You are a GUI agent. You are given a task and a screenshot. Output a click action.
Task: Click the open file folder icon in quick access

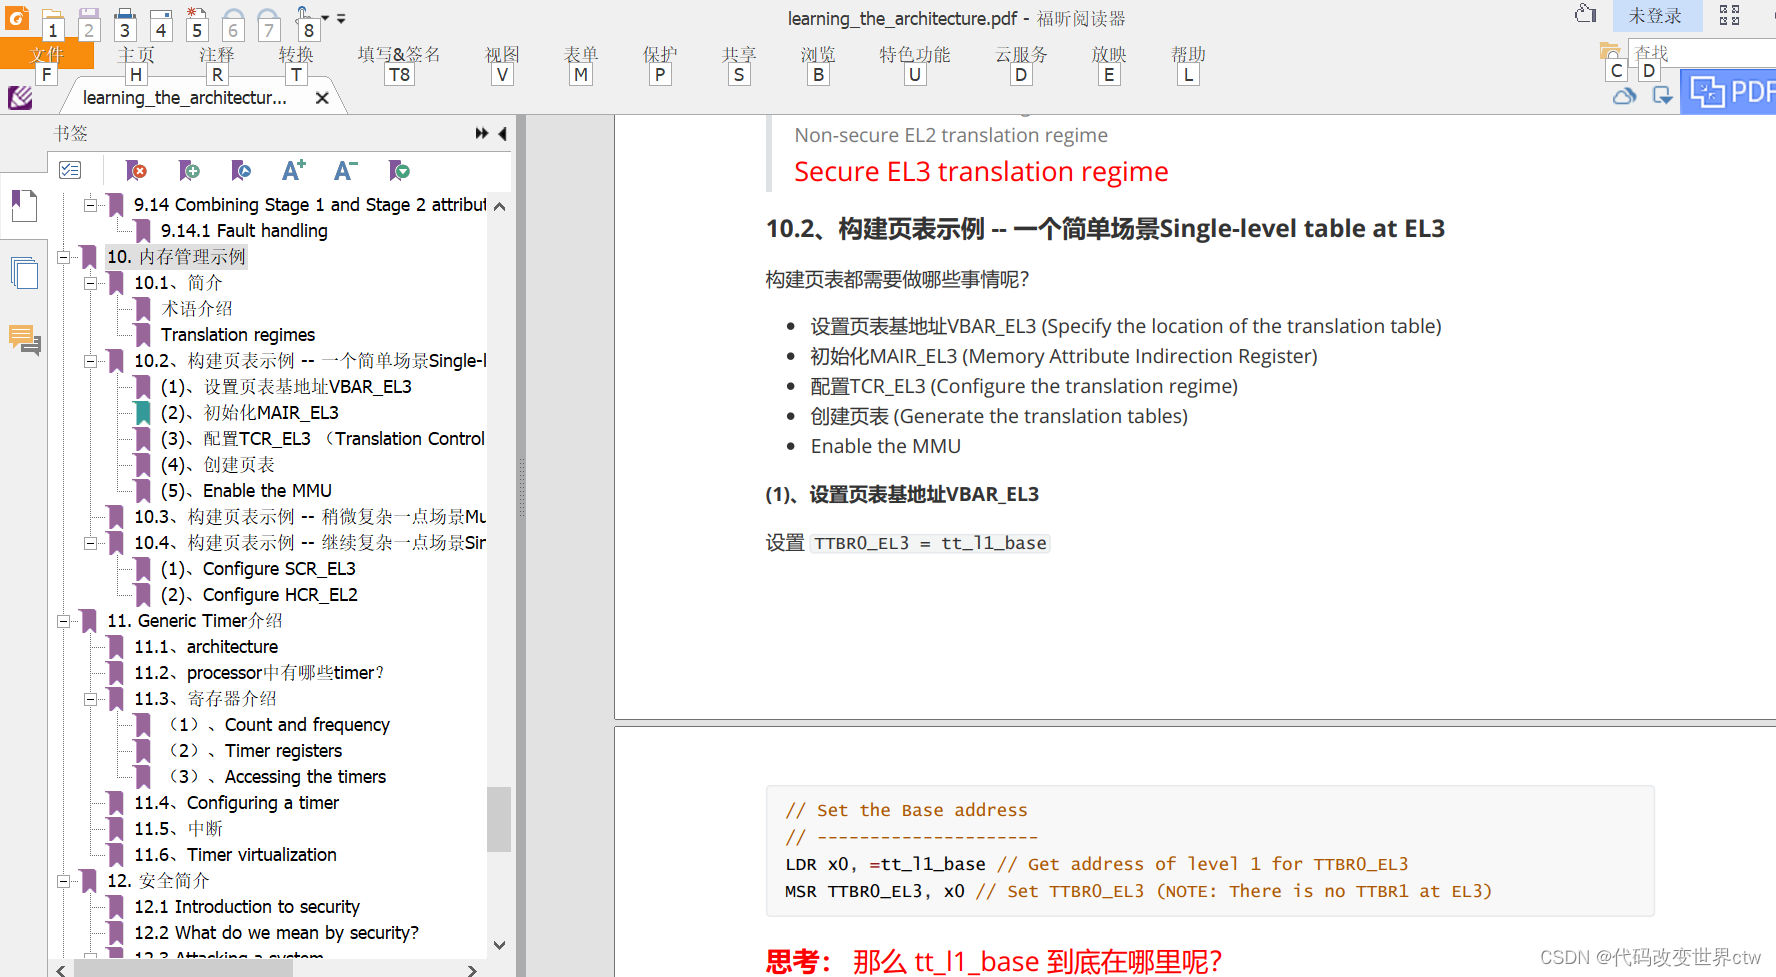click(53, 22)
